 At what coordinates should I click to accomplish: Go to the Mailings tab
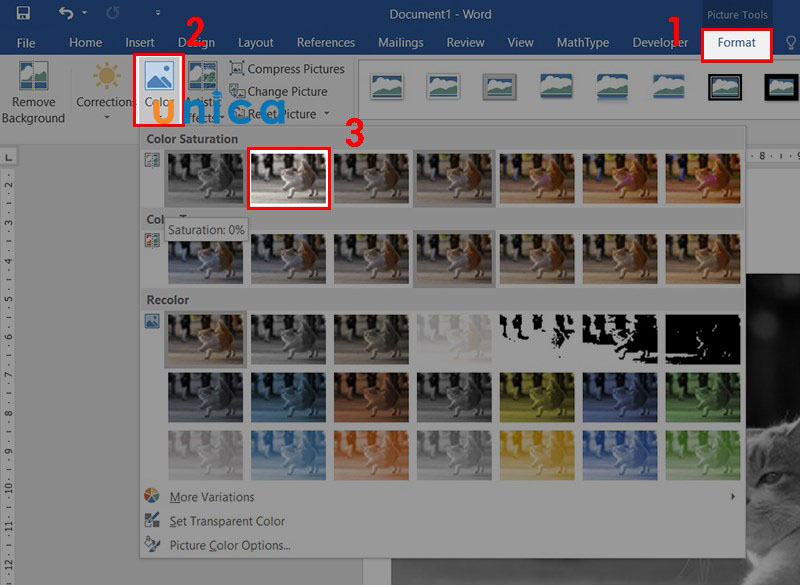[x=401, y=42]
